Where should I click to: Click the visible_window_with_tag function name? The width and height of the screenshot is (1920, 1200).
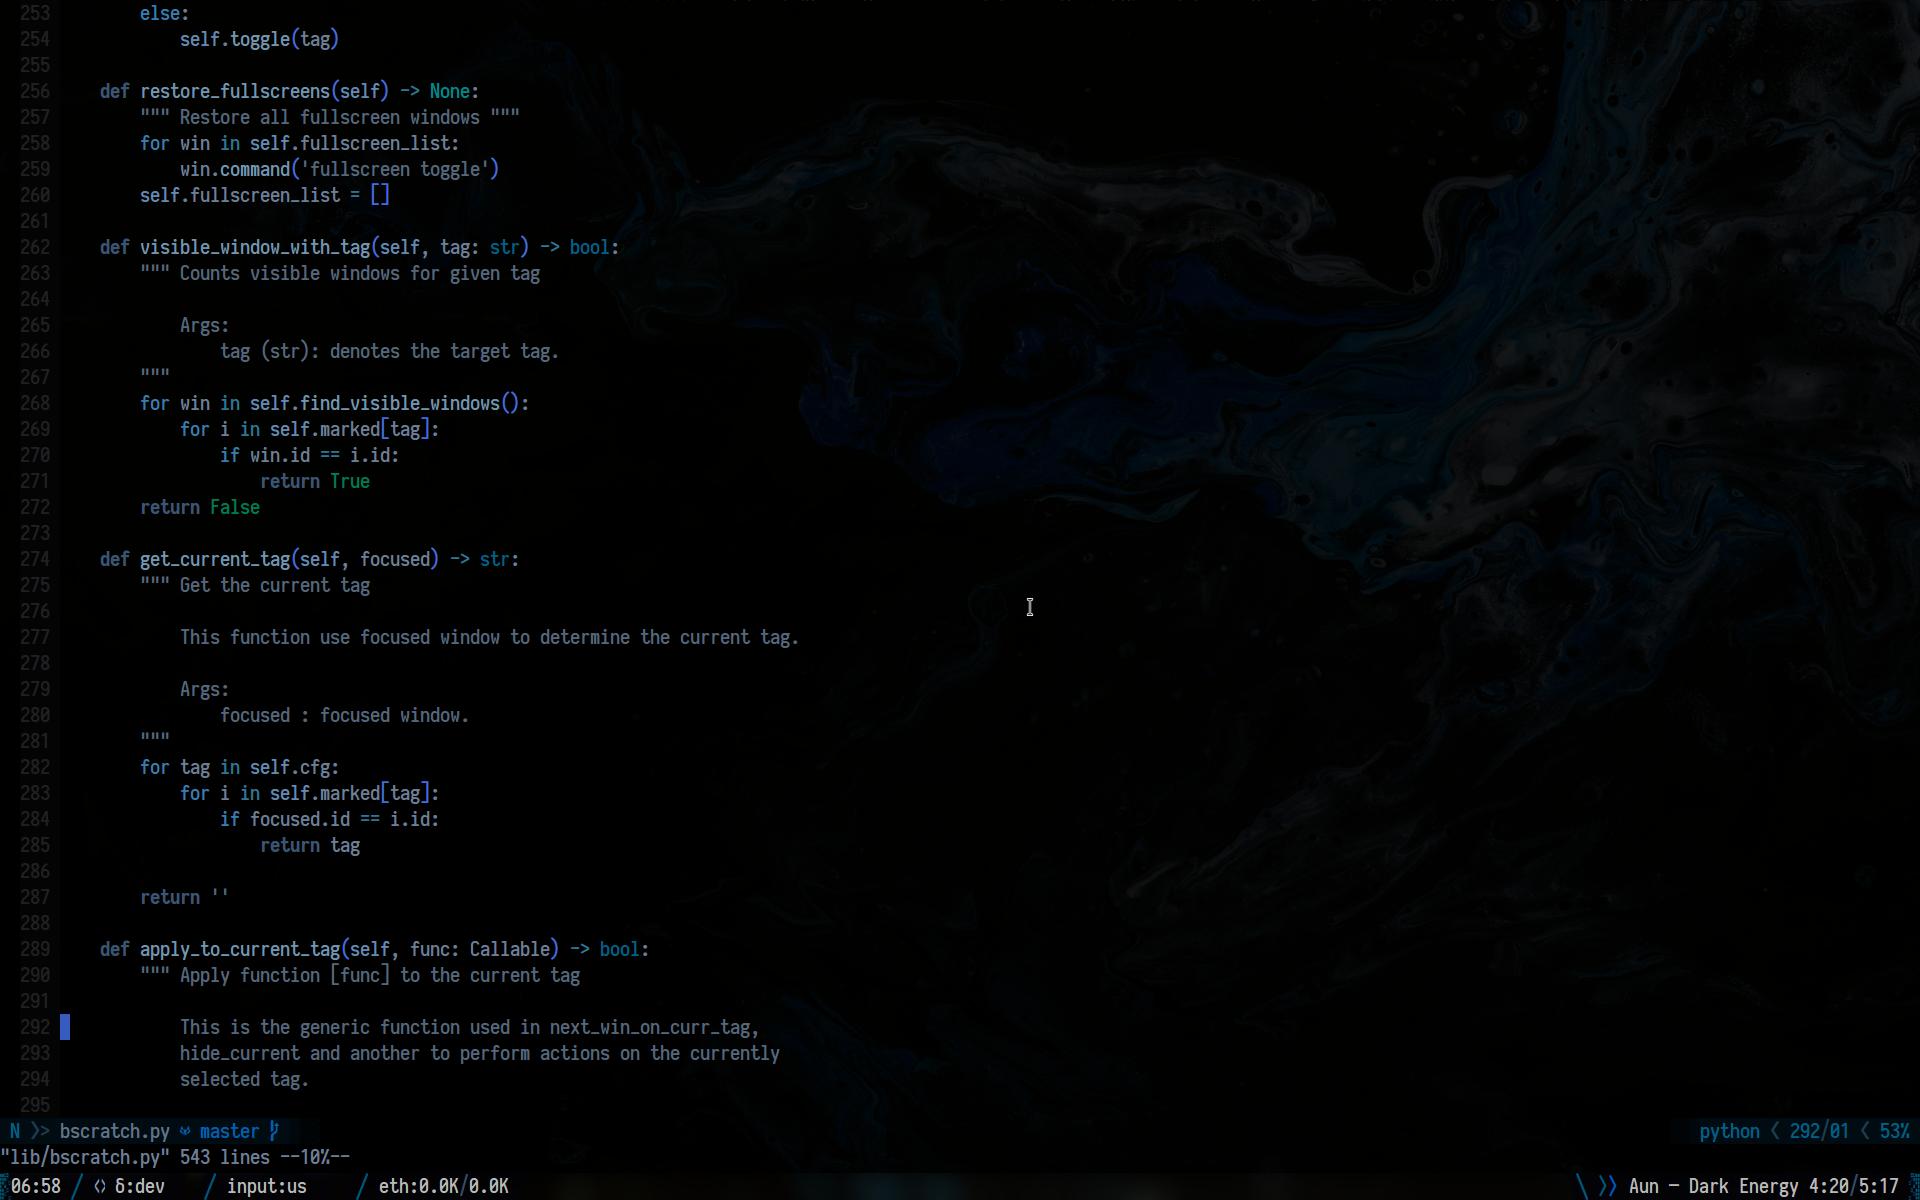point(255,247)
